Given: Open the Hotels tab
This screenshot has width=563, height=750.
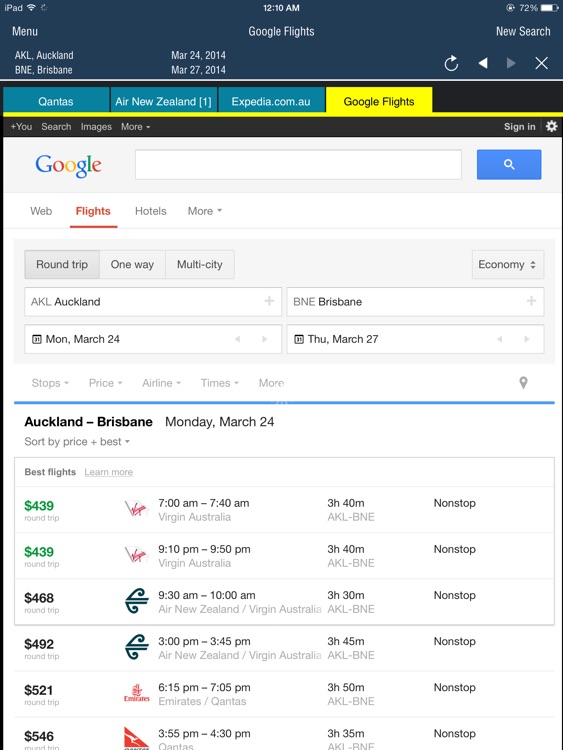Looking at the screenshot, I should [x=151, y=211].
